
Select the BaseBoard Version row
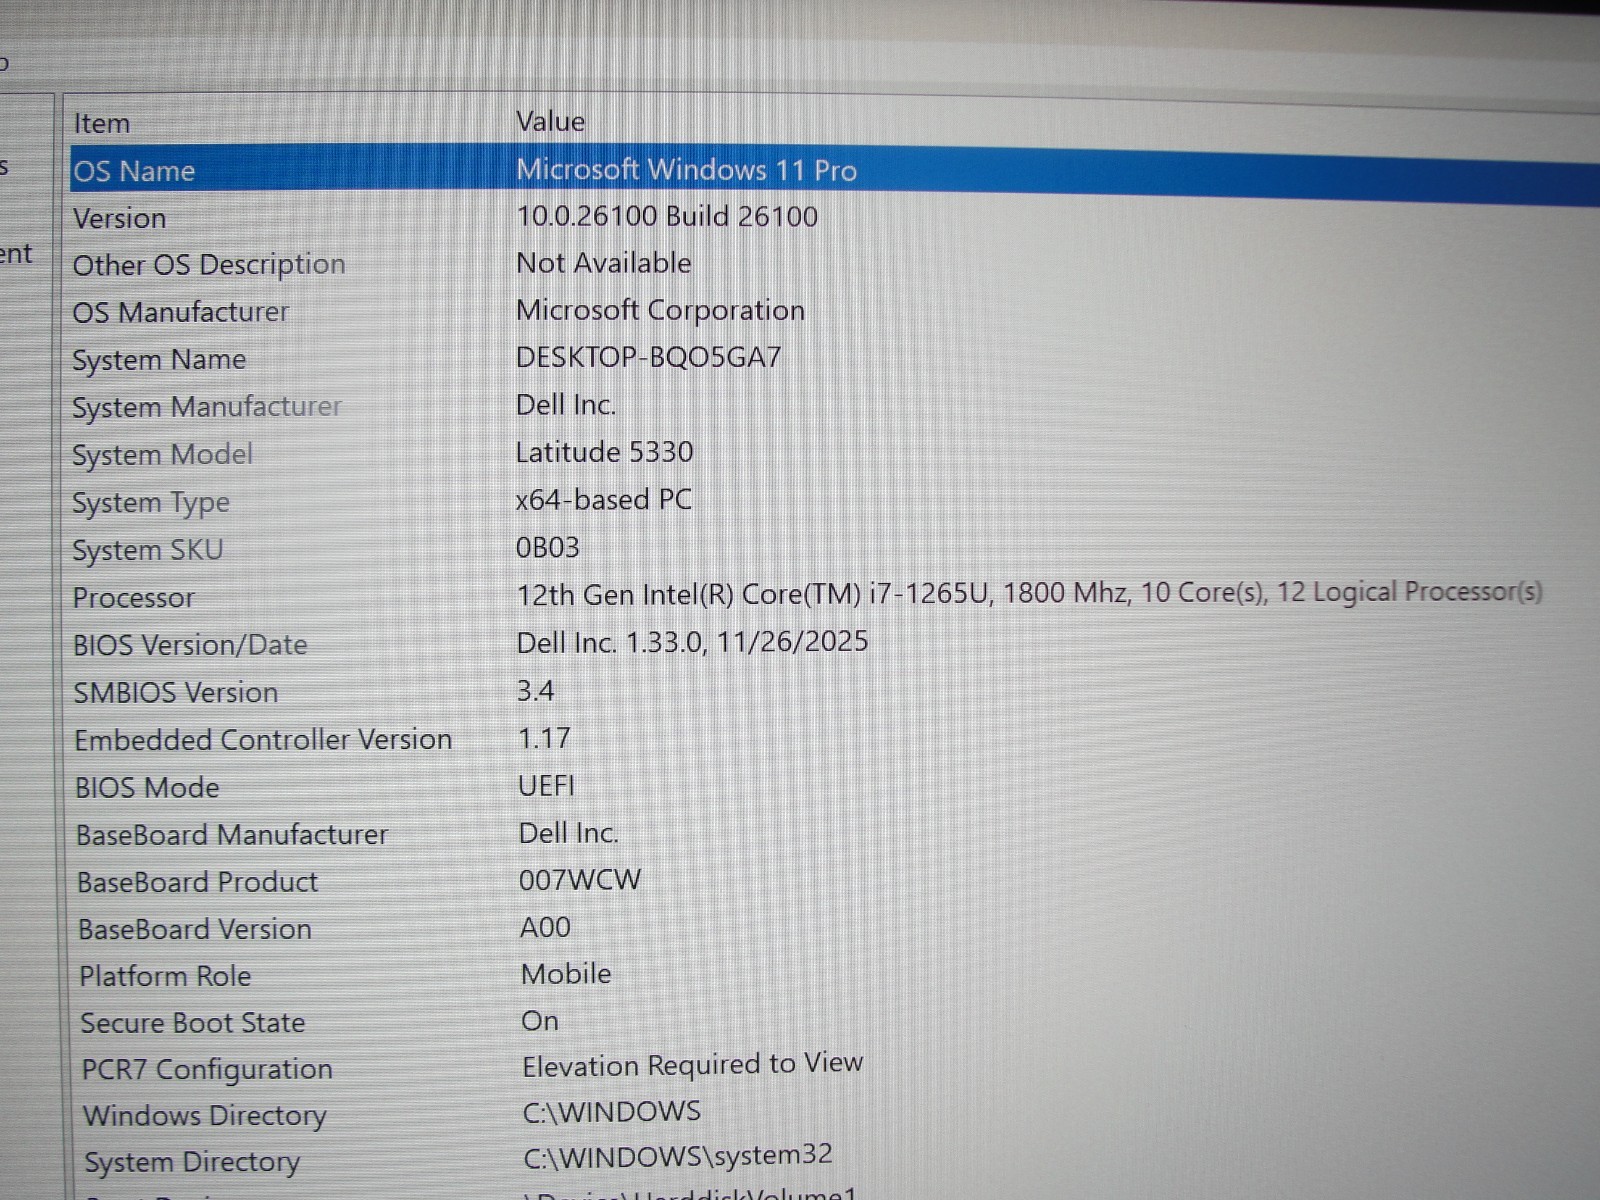[195, 929]
